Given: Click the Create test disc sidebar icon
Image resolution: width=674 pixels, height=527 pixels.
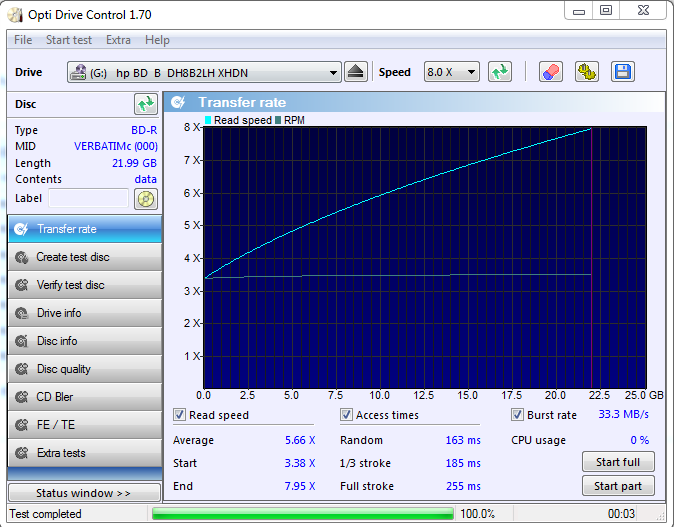Looking at the screenshot, I should click(21, 257).
